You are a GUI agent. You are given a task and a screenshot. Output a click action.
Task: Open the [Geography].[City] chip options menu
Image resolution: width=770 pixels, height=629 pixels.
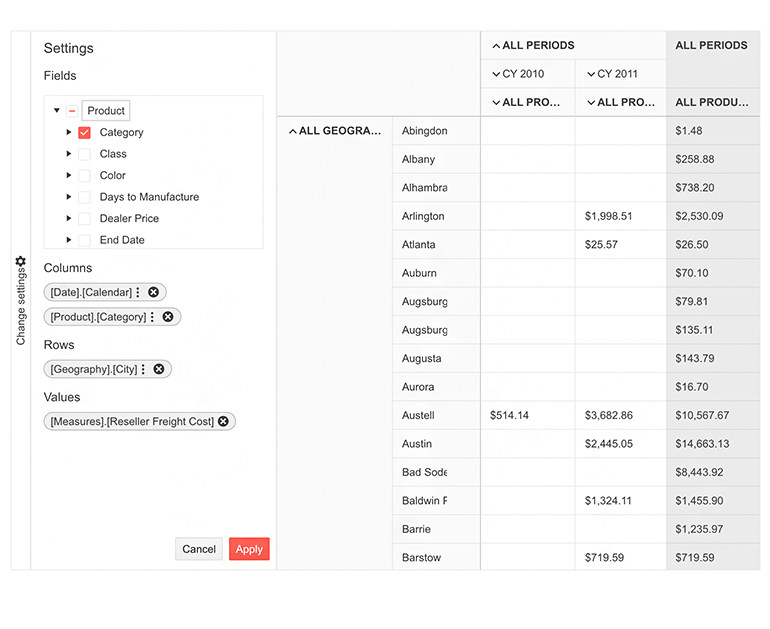144,369
